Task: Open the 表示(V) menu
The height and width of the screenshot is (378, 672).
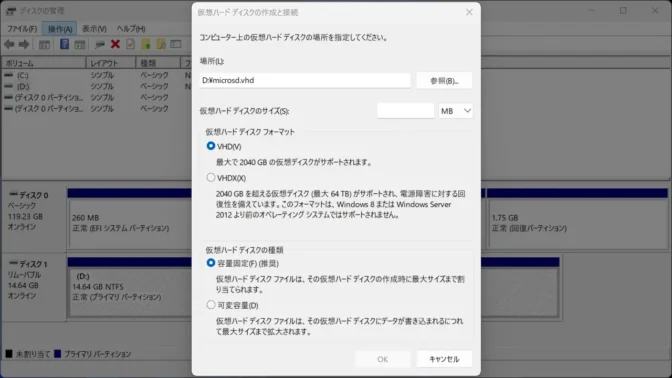Action: pos(94,29)
